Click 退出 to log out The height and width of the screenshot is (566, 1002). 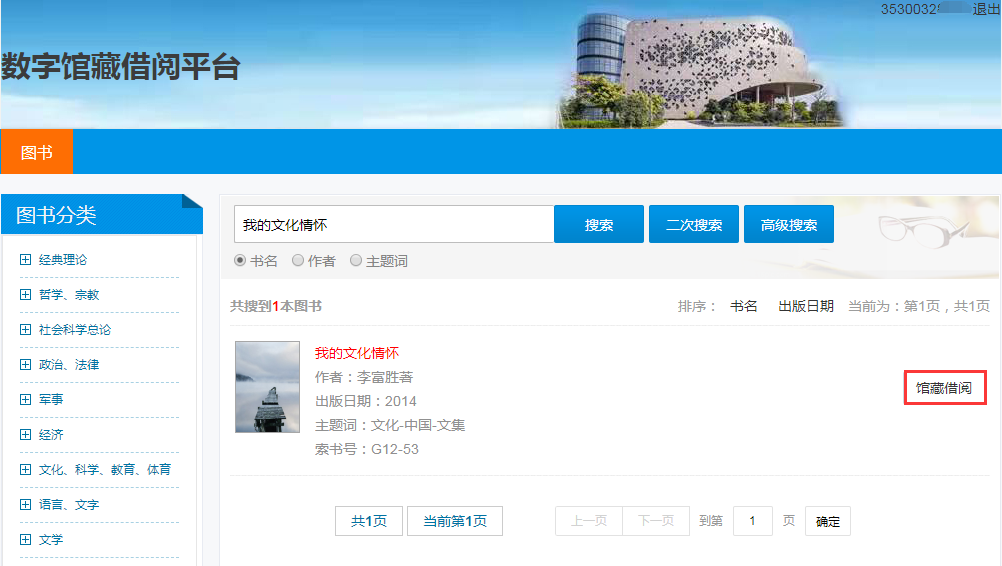(x=986, y=9)
